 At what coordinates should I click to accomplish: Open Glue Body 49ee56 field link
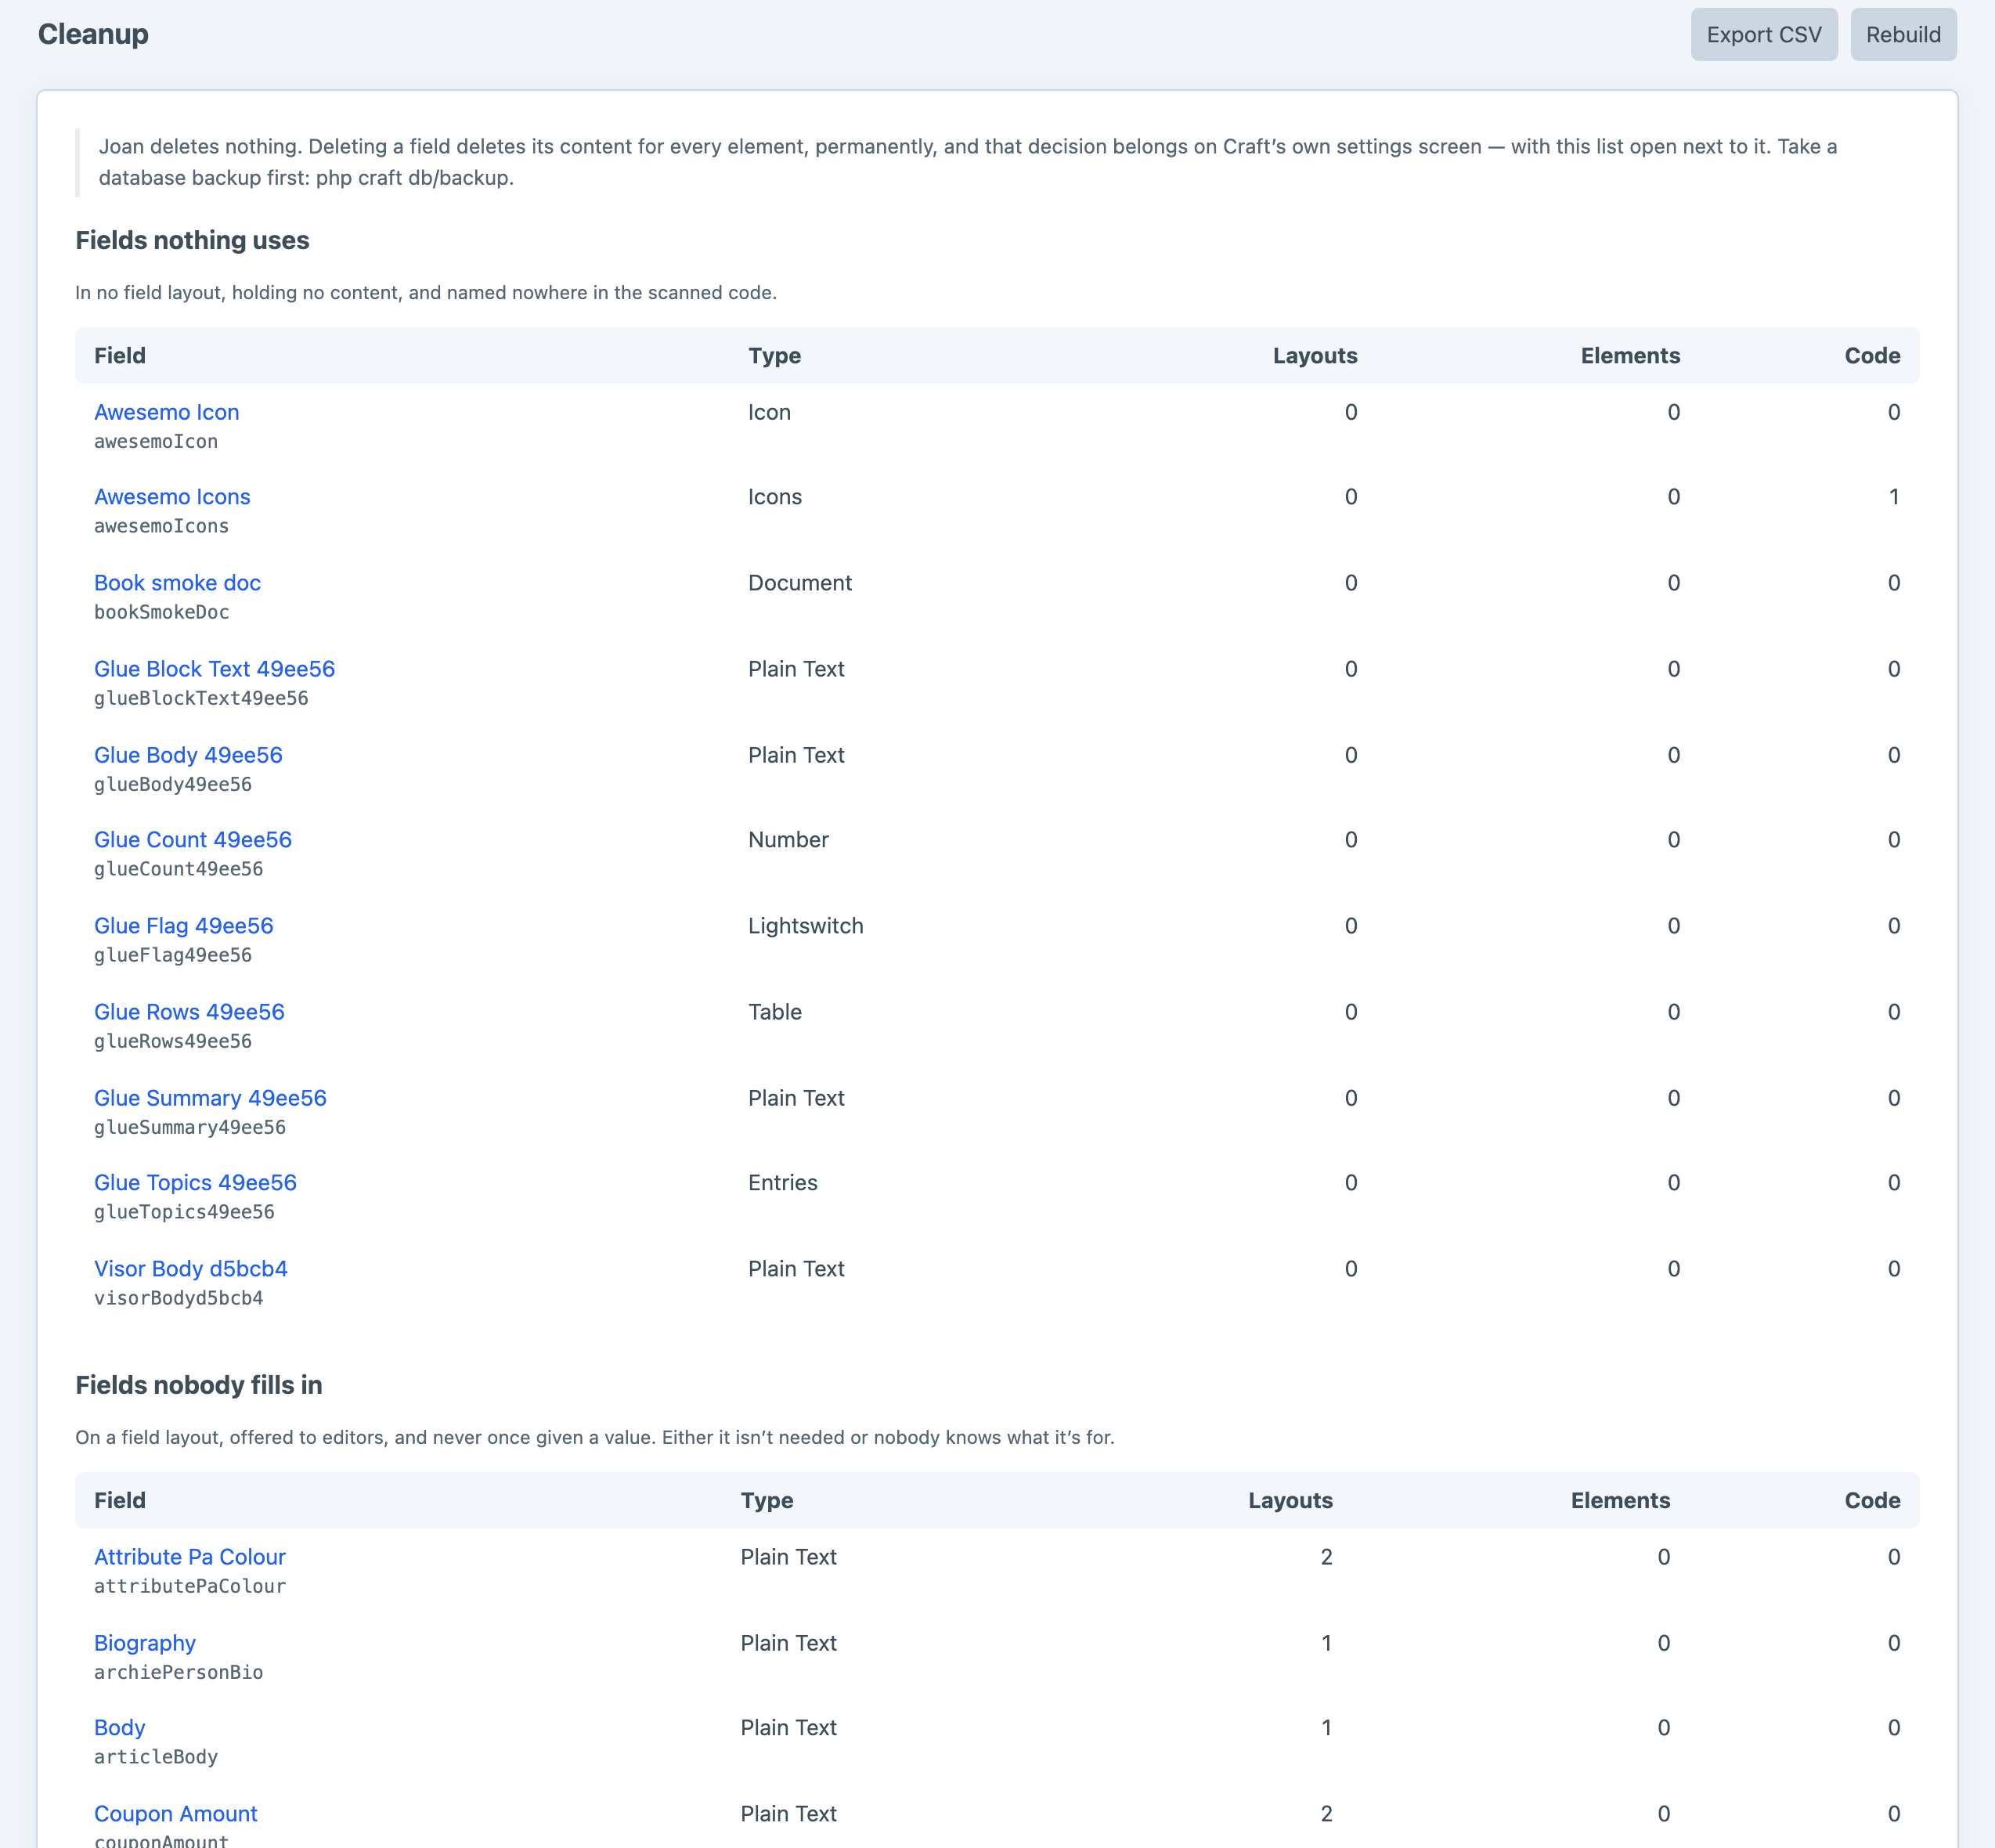(188, 755)
